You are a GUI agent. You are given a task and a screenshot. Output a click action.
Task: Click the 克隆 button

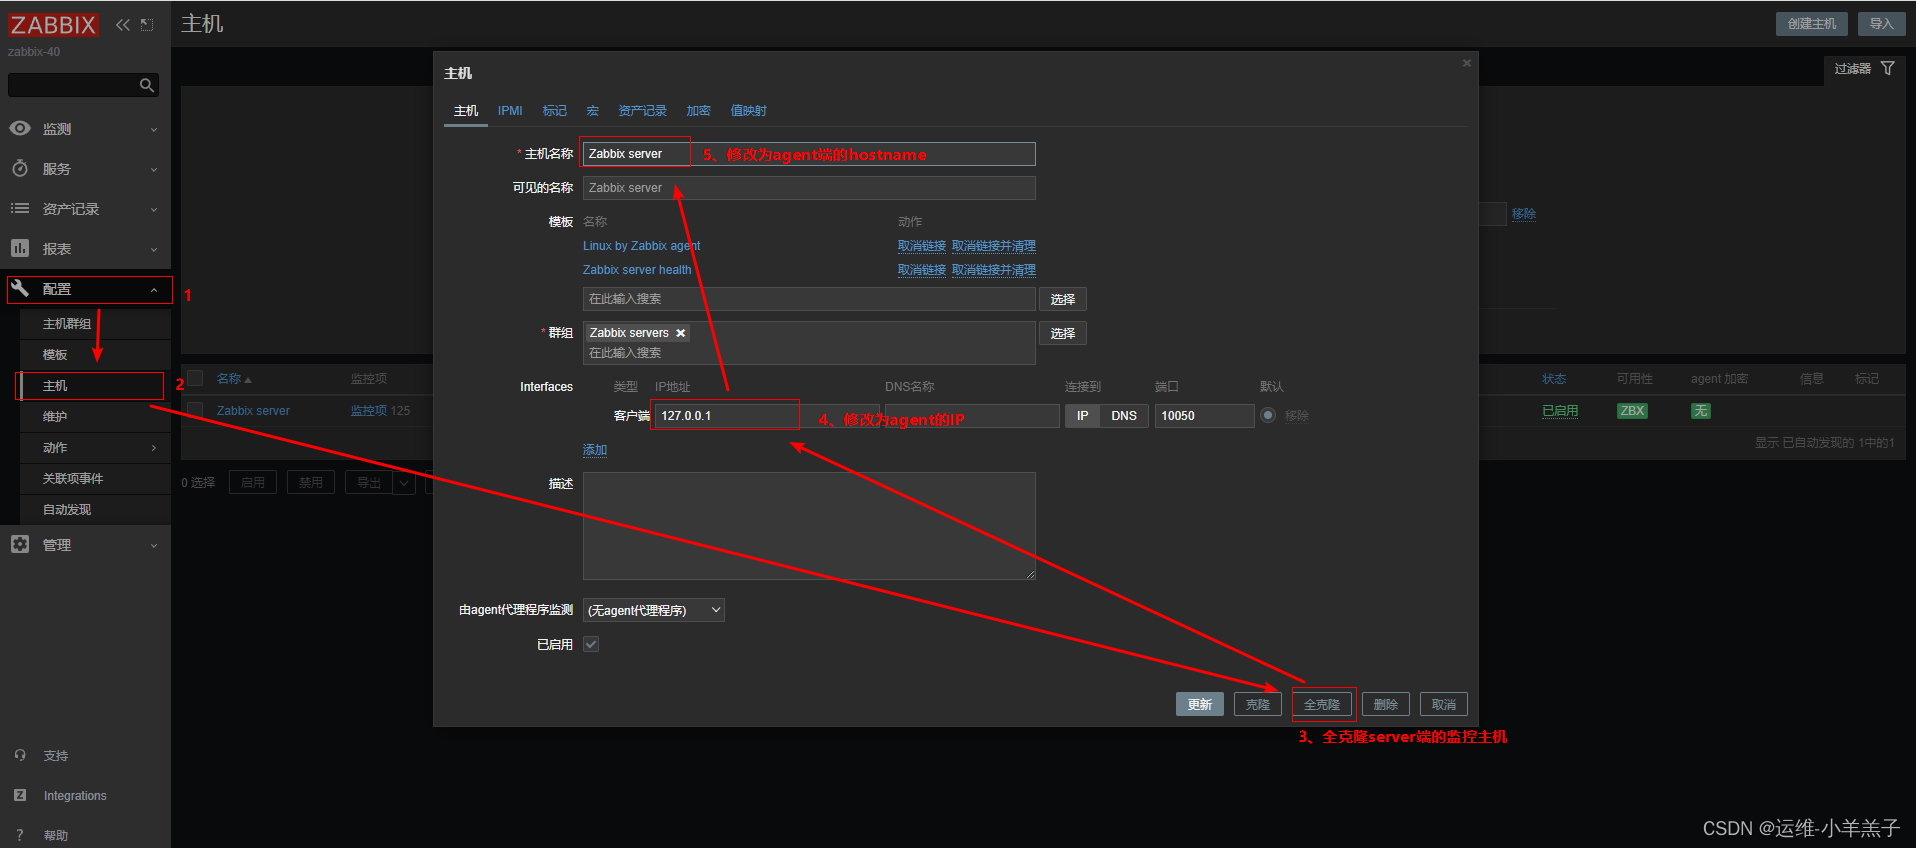point(1258,704)
